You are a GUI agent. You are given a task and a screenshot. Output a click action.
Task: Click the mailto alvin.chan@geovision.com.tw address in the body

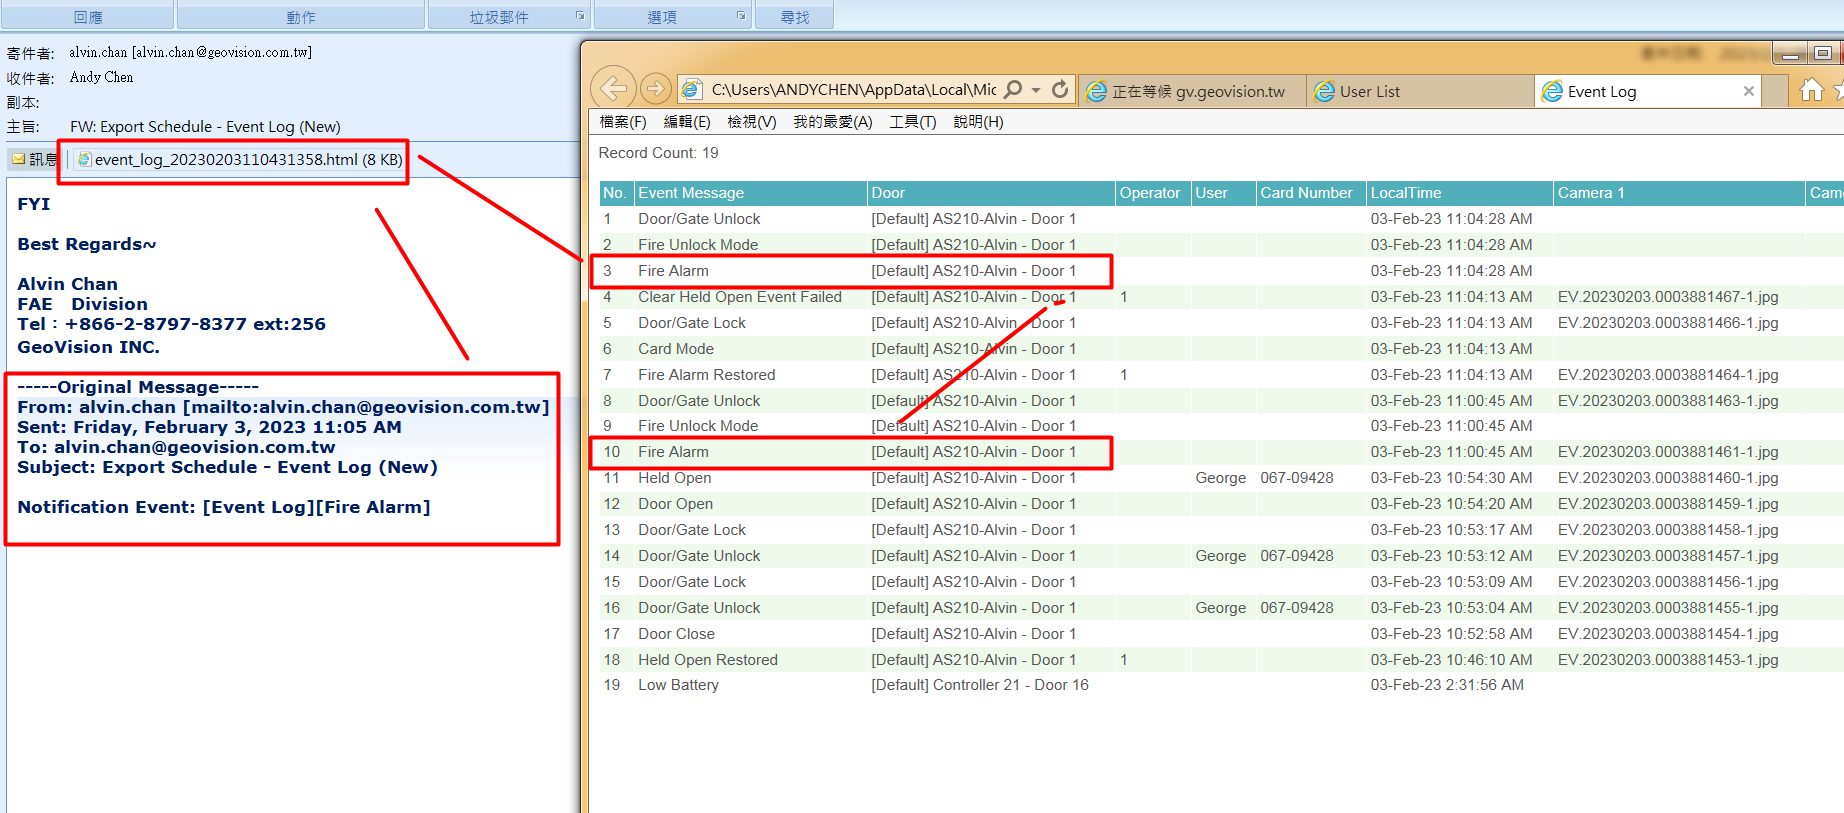pyautogui.click(x=366, y=407)
